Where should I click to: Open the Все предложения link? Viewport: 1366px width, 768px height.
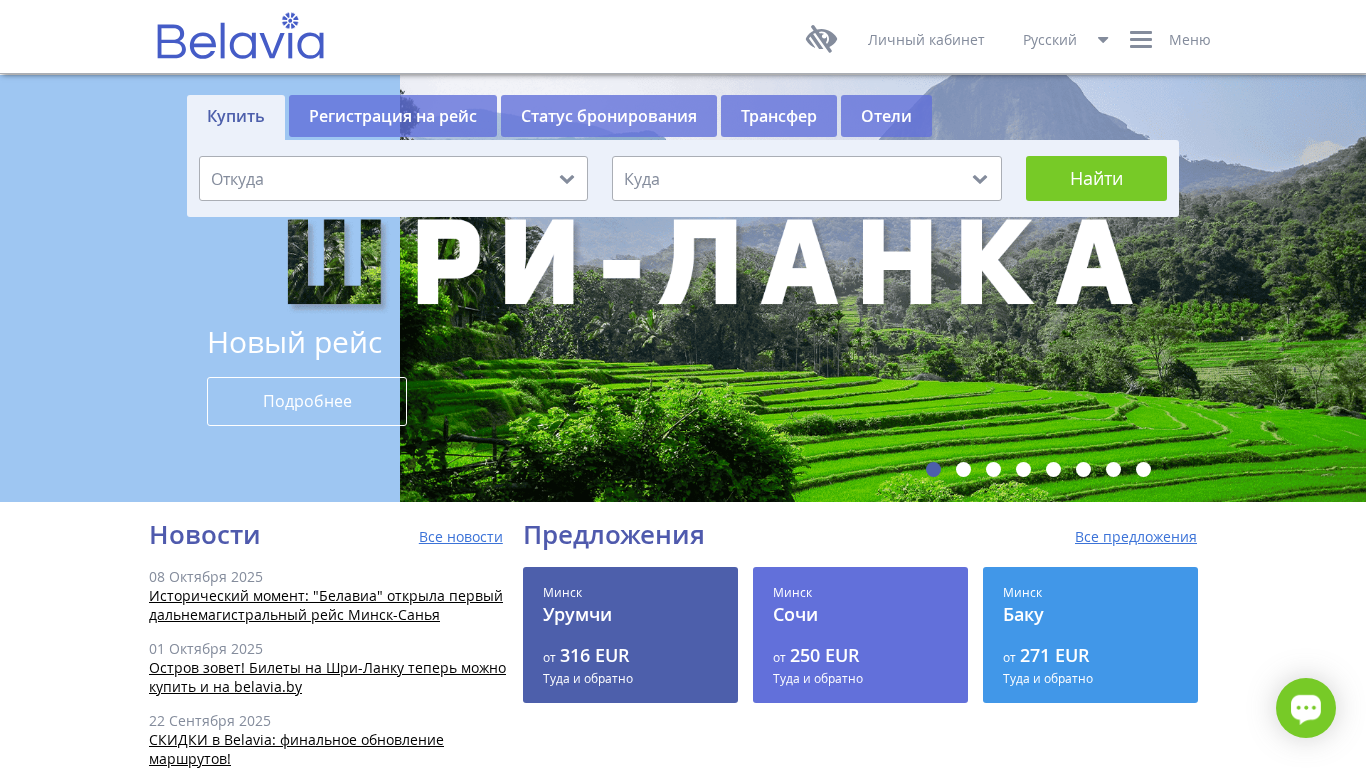click(1136, 537)
